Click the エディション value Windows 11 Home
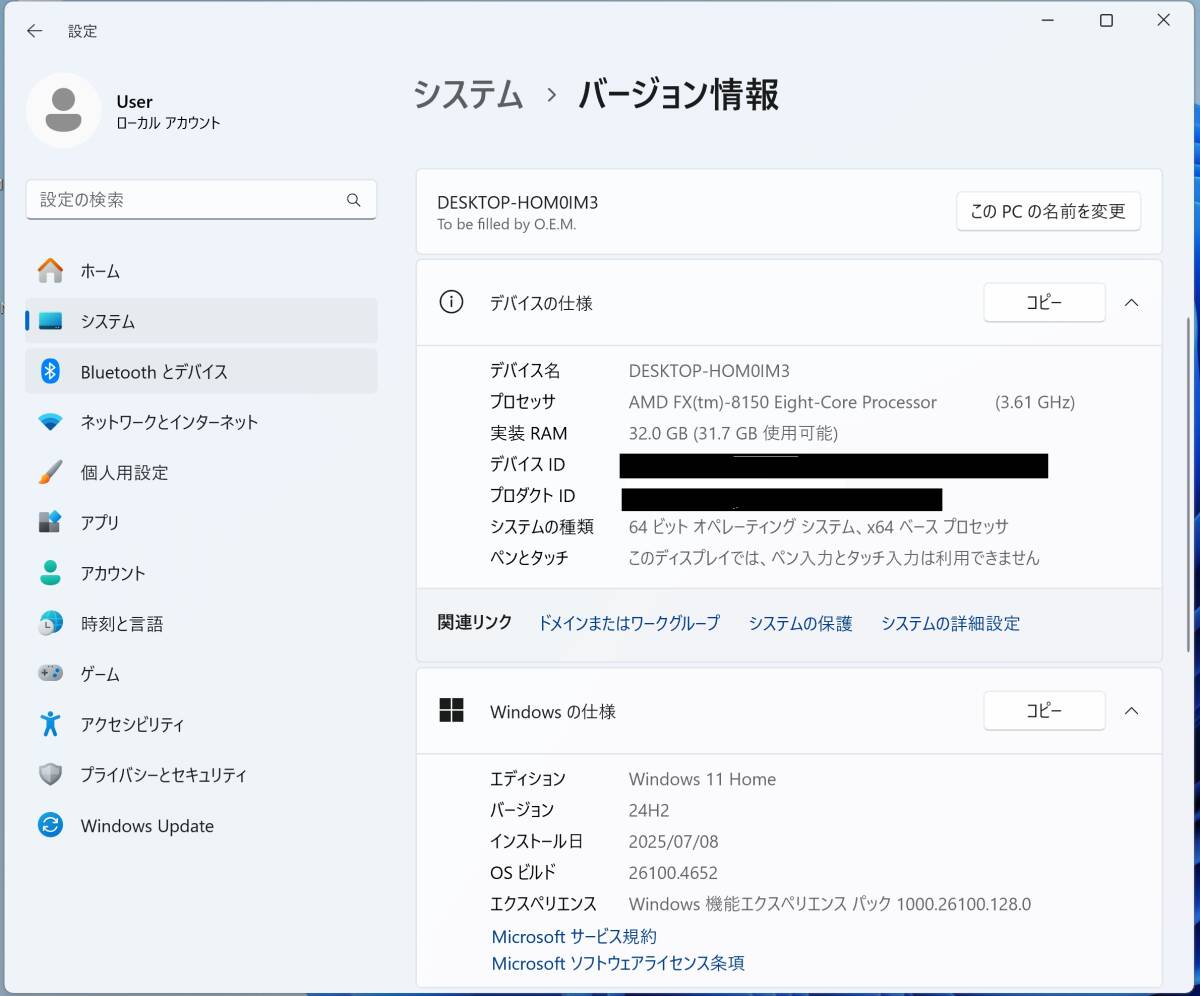Image resolution: width=1200 pixels, height=996 pixels. pyautogui.click(x=702, y=779)
